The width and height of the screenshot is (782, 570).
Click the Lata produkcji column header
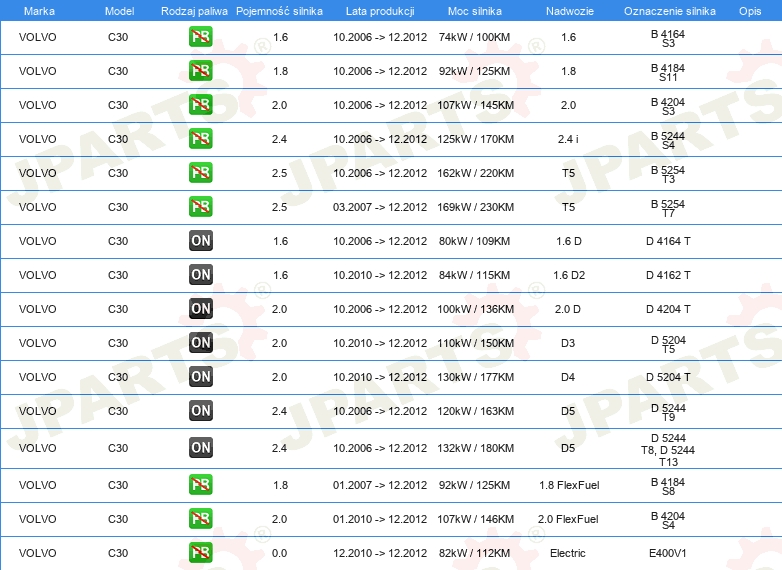[x=380, y=11]
